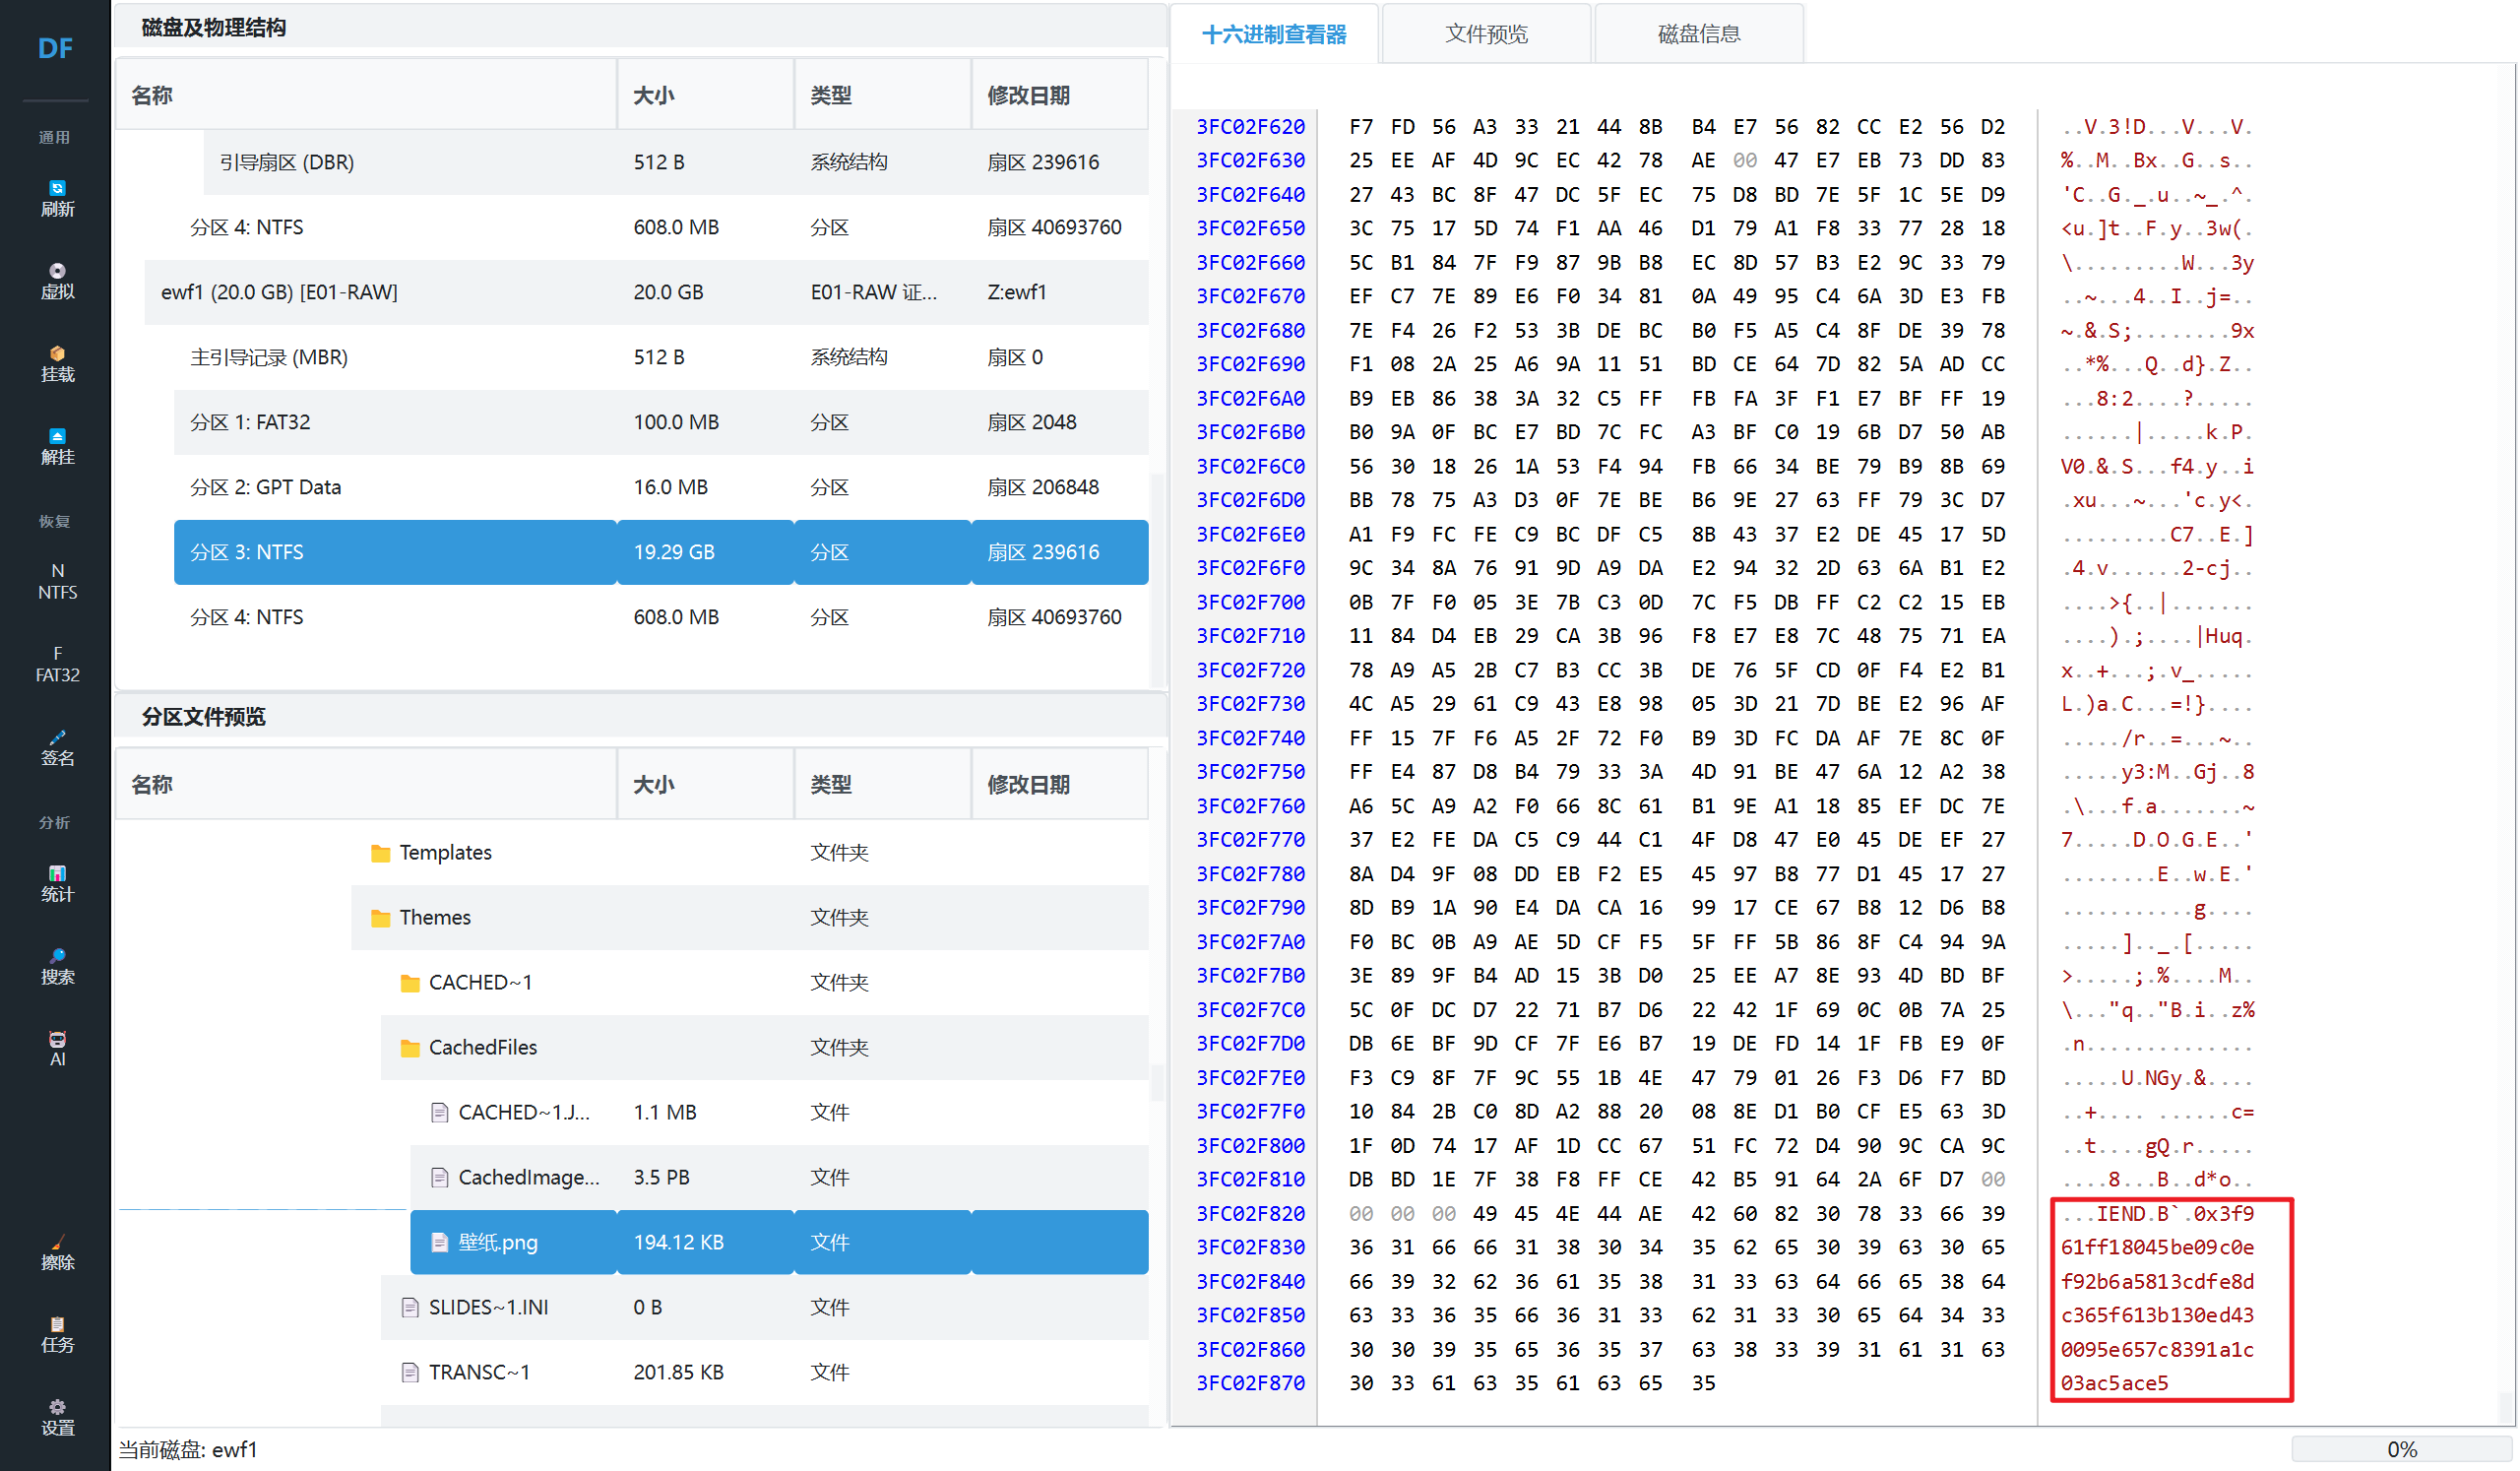Click the 统计 (statistics) icon
Viewport: 2520px width, 1471px height.
point(57,883)
